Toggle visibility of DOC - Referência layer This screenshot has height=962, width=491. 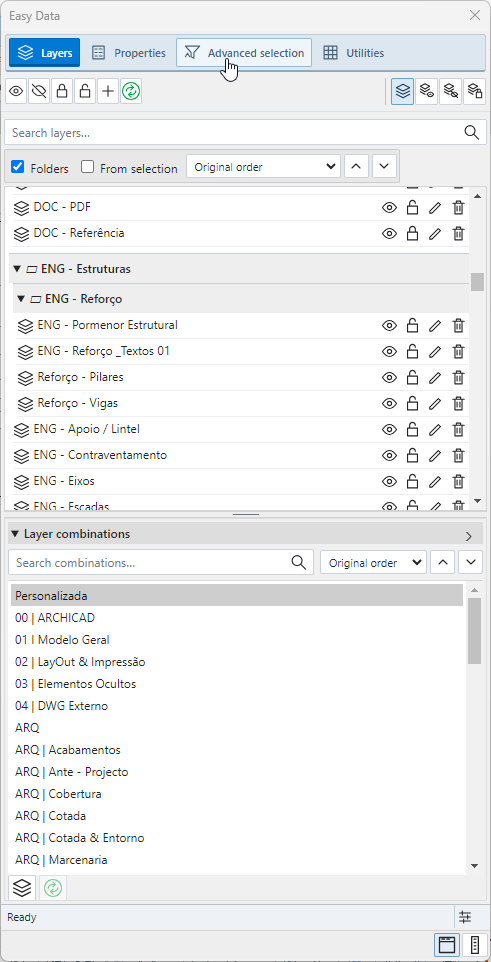pos(389,234)
